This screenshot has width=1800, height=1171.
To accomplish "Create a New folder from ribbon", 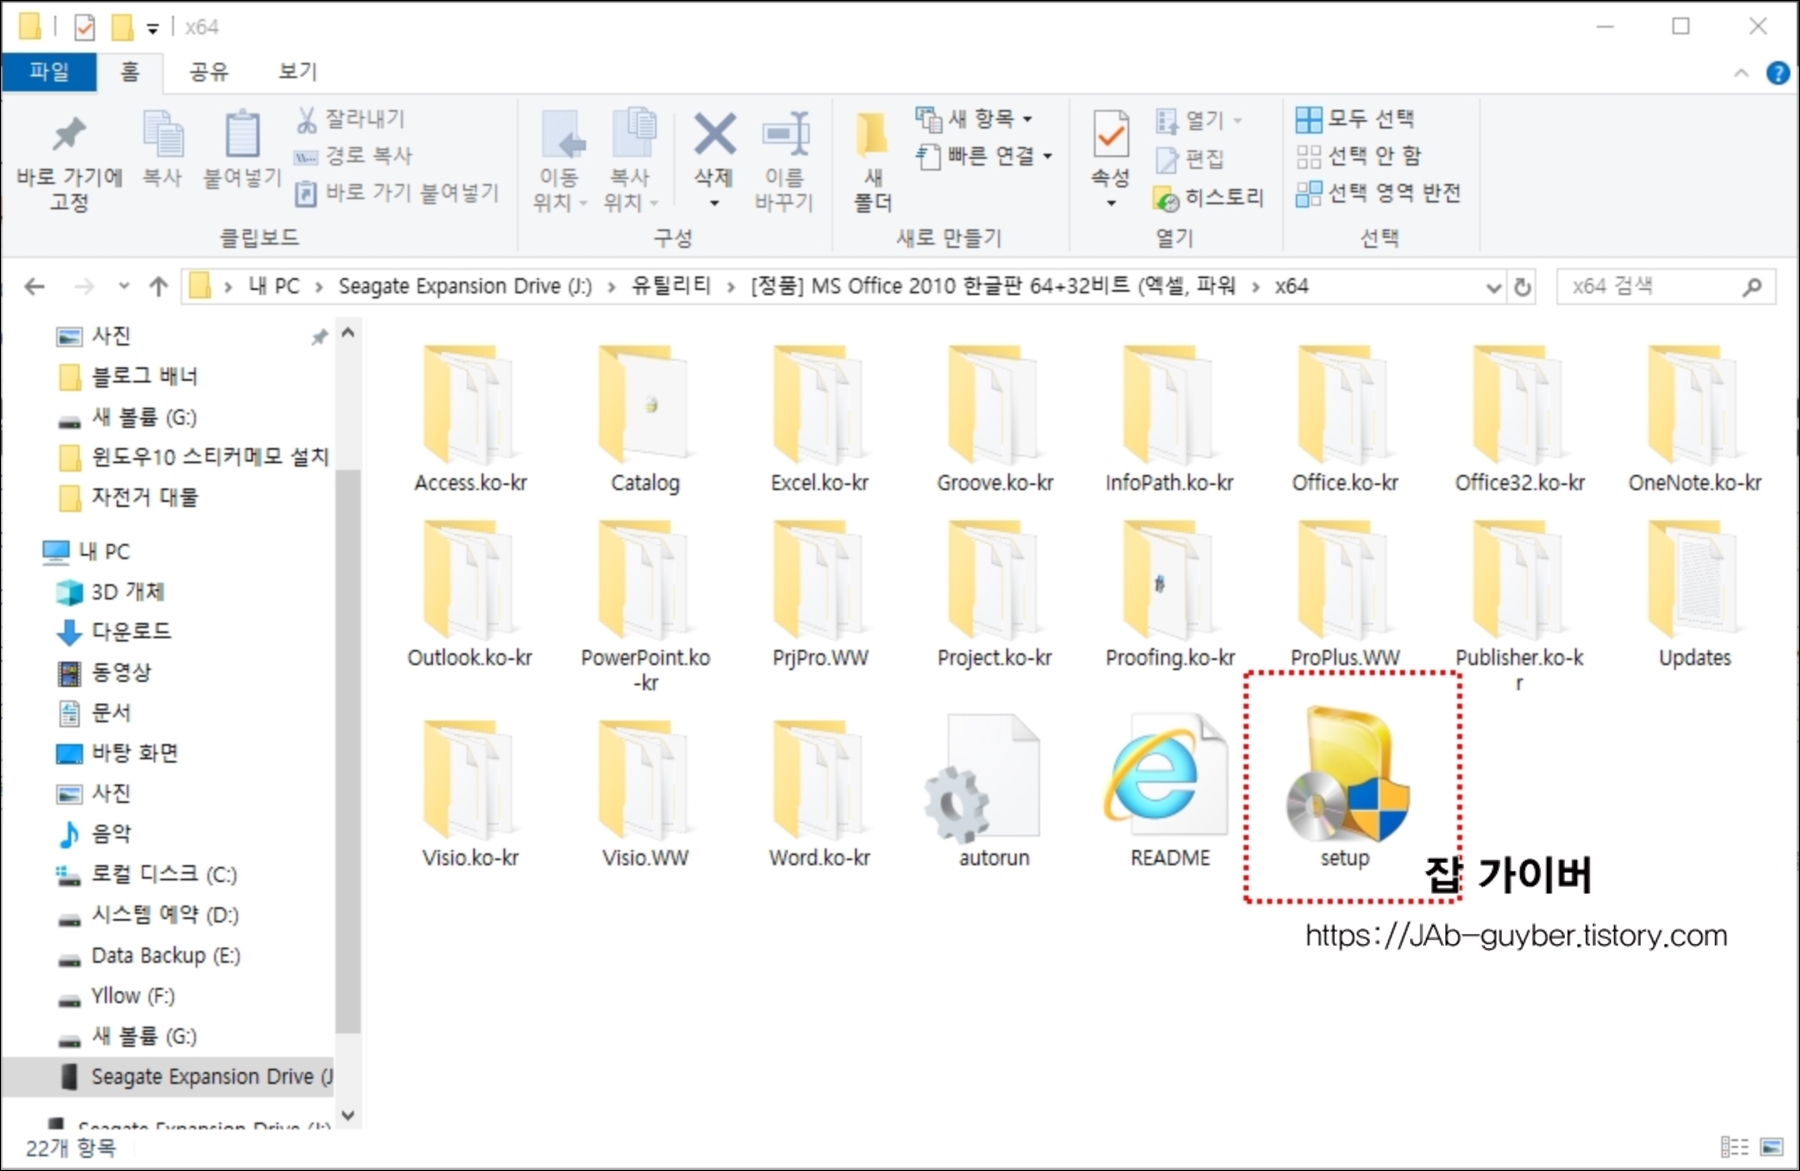I will point(873,160).
